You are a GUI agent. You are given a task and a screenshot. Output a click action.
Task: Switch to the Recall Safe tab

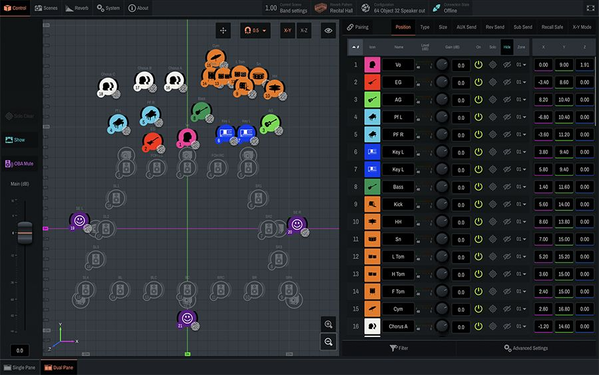click(x=552, y=27)
